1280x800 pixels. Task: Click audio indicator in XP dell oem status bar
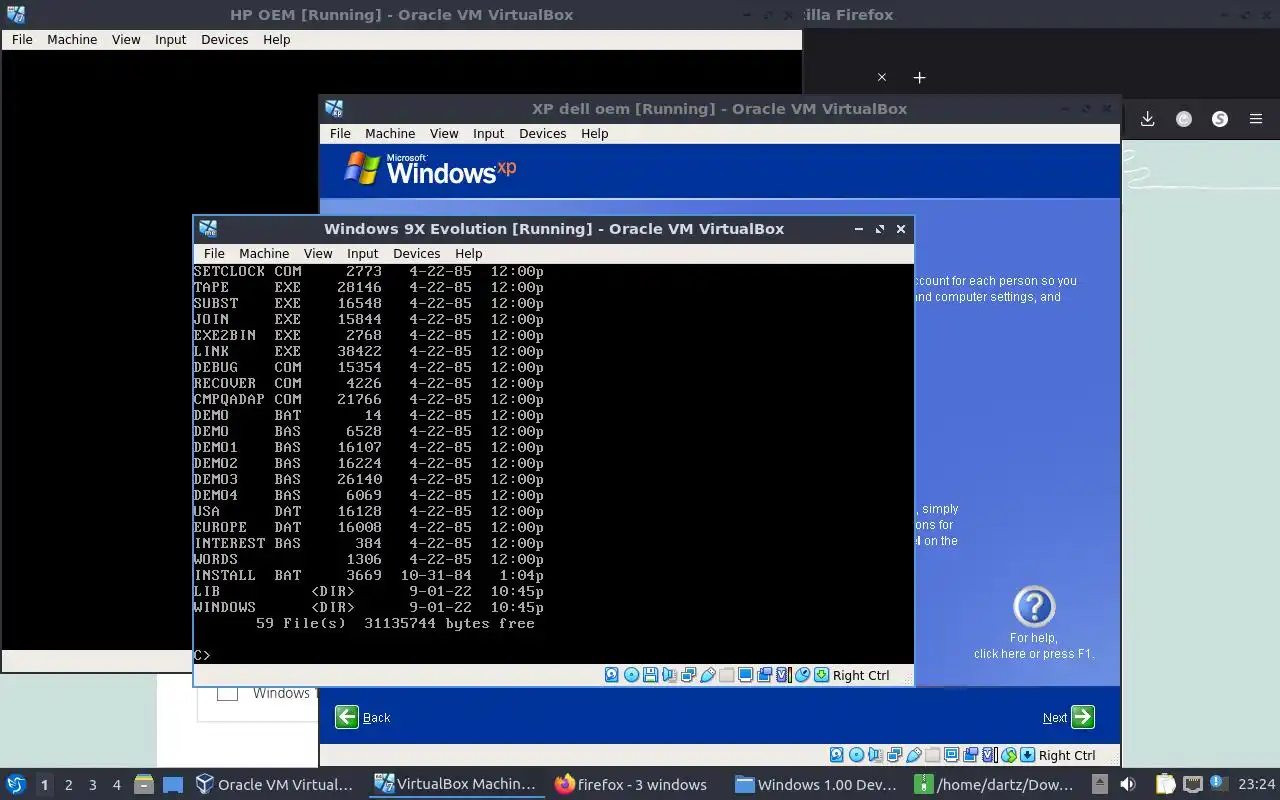875,755
